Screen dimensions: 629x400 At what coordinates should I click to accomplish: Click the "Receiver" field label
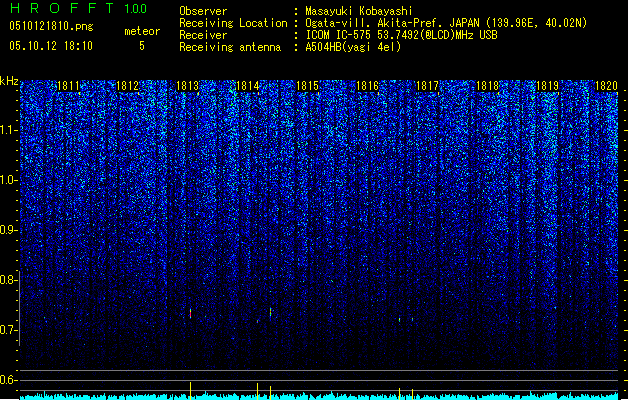(203, 35)
